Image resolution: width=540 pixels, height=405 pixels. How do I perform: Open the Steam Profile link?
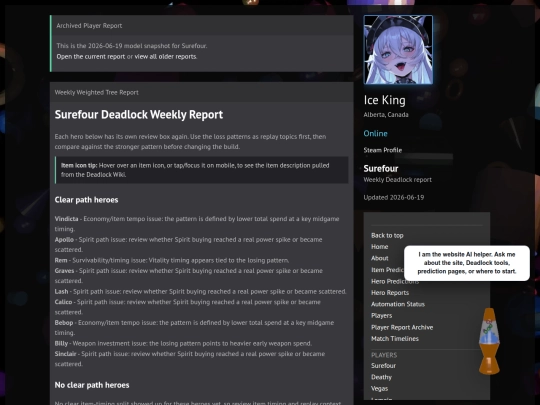coord(383,150)
